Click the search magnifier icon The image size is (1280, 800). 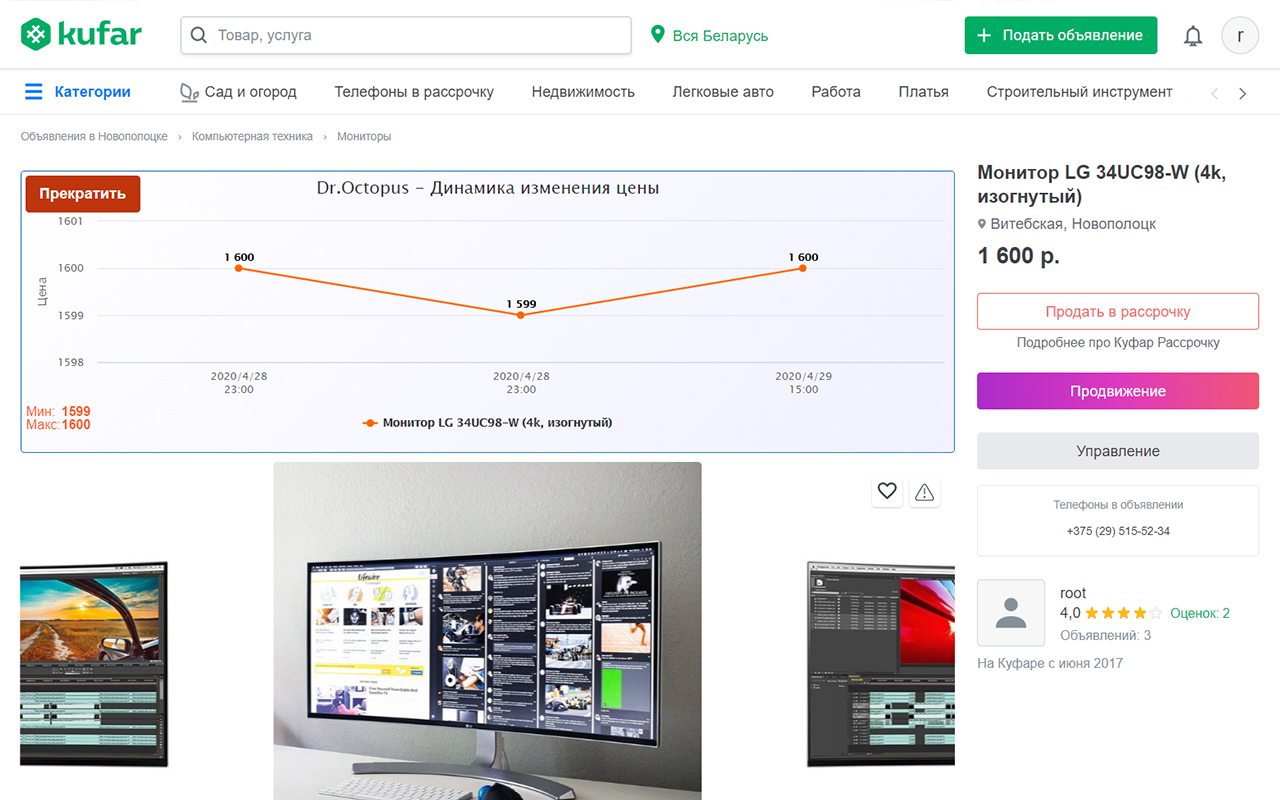click(199, 35)
